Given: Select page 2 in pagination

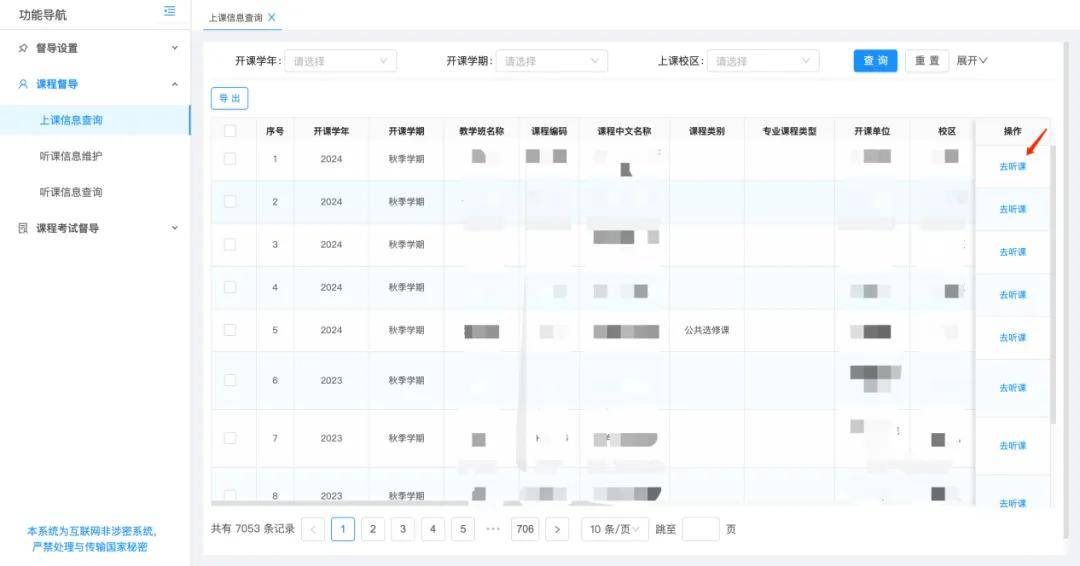Looking at the screenshot, I should [373, 529].
